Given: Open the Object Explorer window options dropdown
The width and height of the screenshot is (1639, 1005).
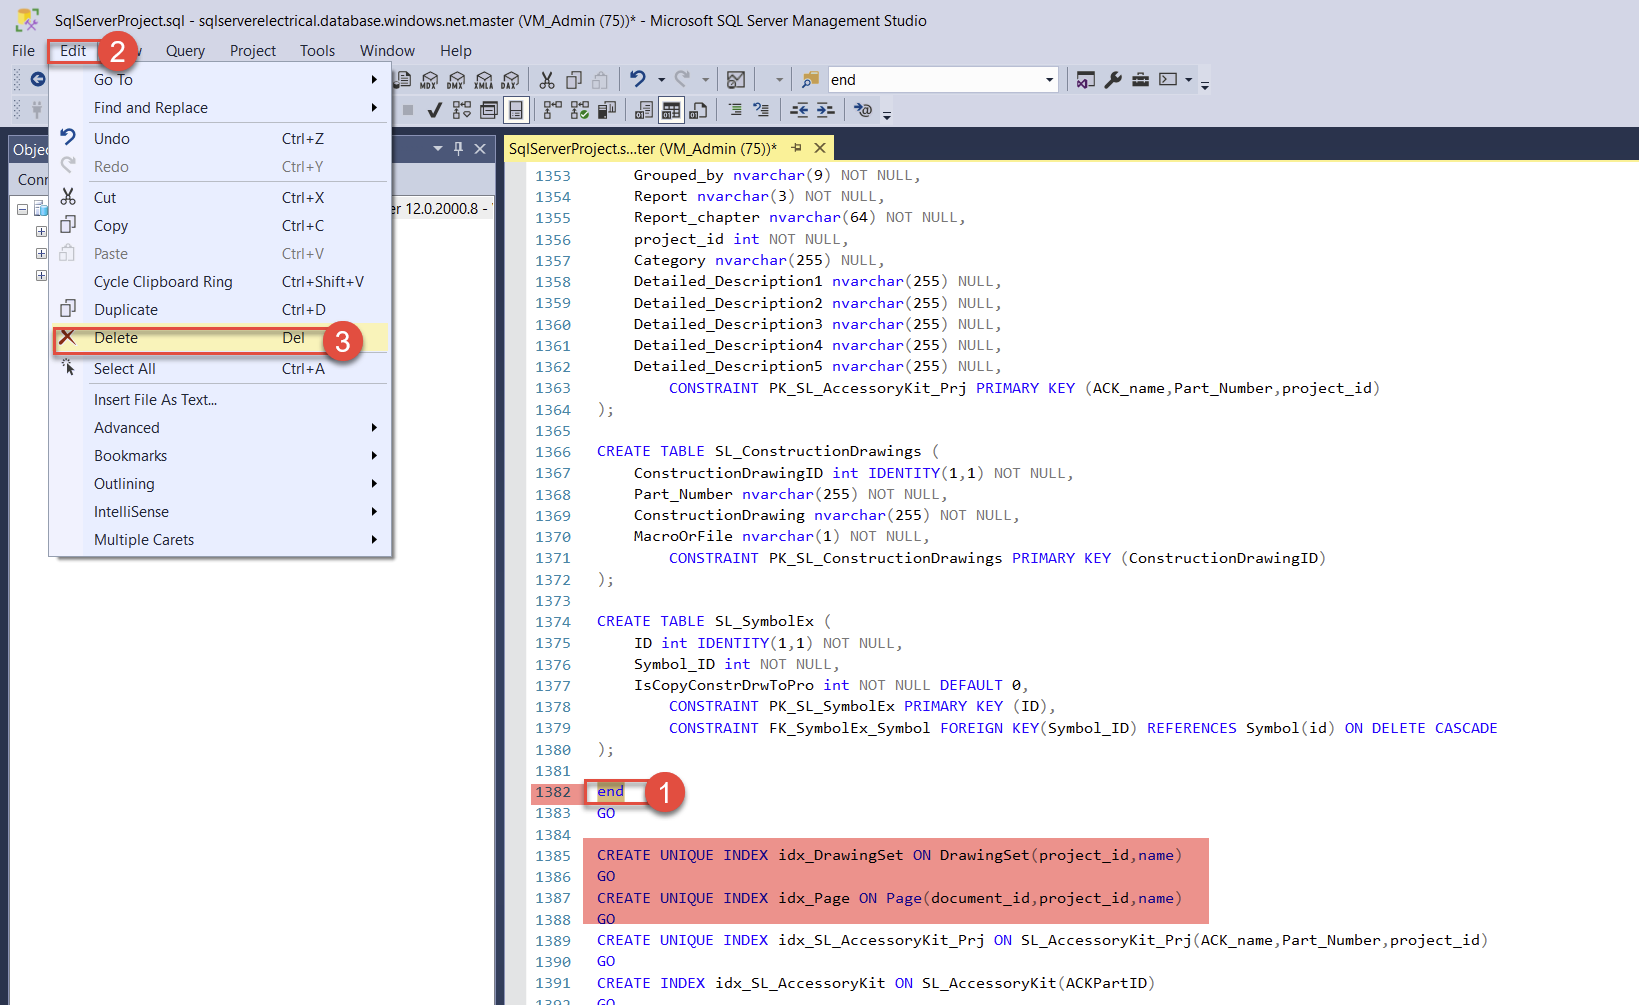Looking at the screenshot, I should [437, 148].
